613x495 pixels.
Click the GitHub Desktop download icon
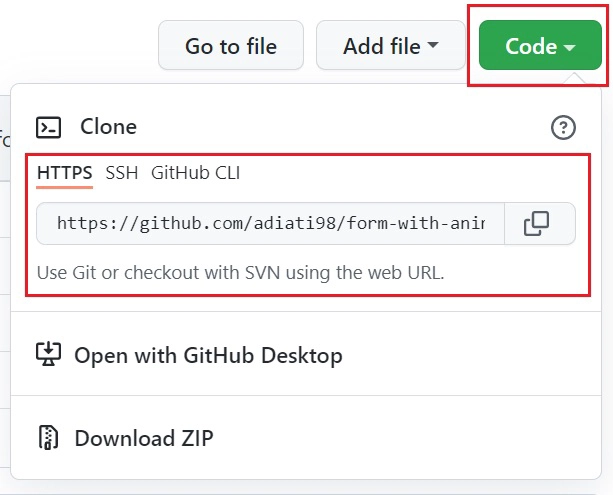pyautogui.click(x=48, y=355)
